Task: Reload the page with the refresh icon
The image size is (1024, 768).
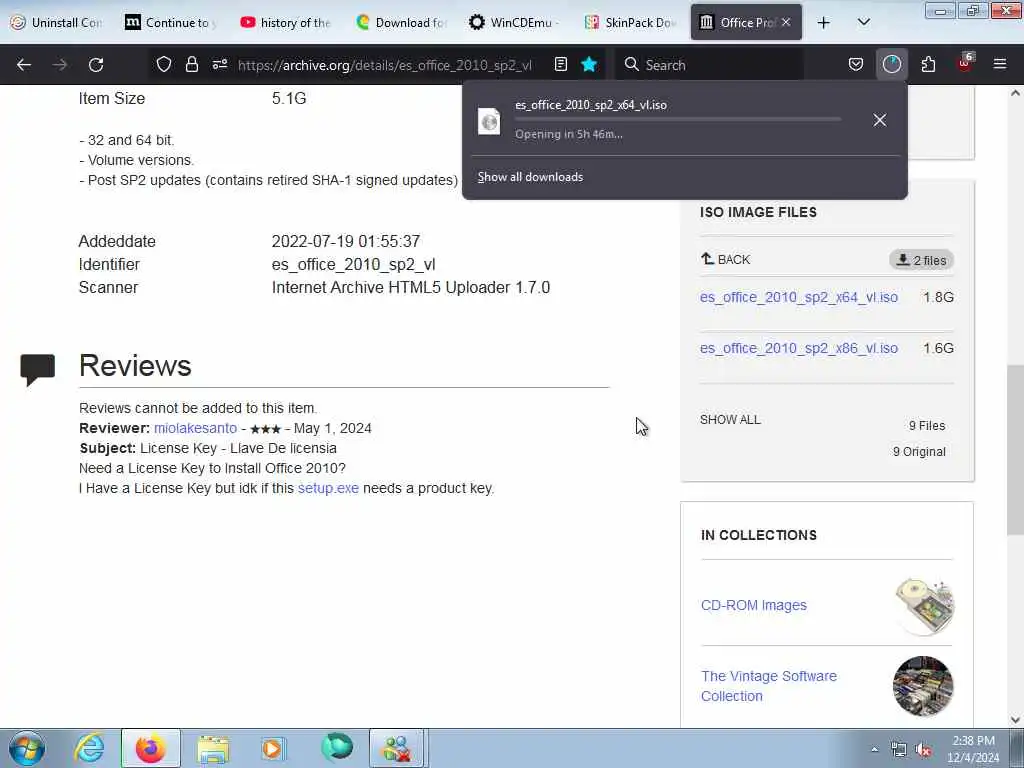Action: coord(96,65)
